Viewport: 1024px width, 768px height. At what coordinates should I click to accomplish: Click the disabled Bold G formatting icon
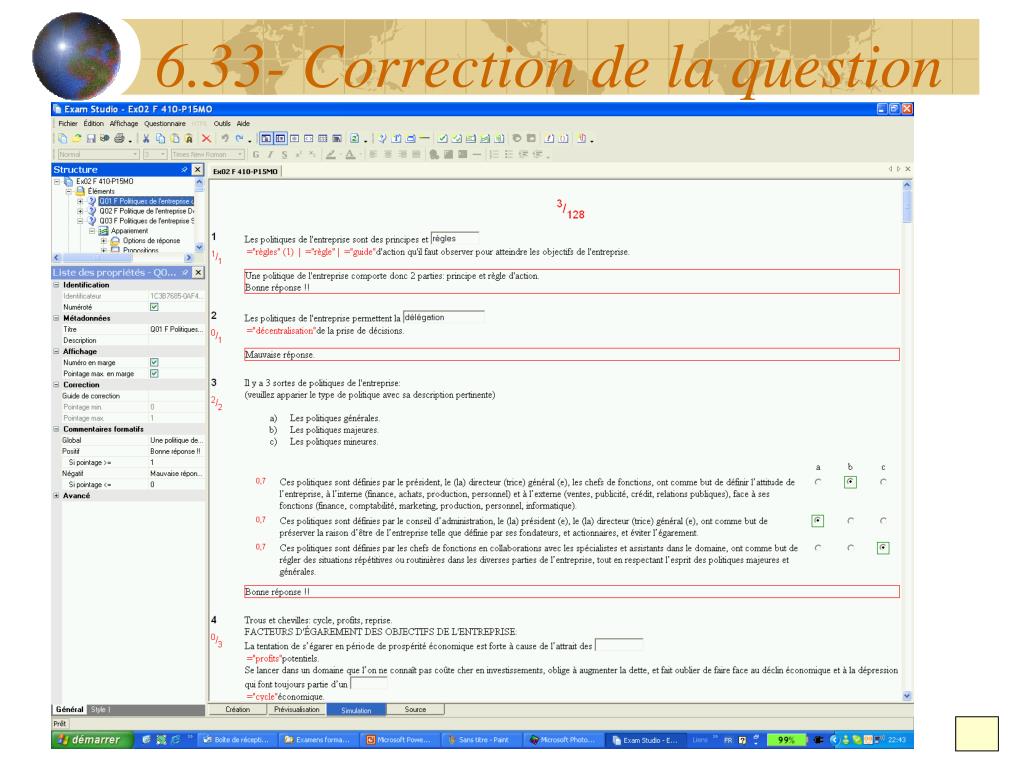(x=256, y=155)
